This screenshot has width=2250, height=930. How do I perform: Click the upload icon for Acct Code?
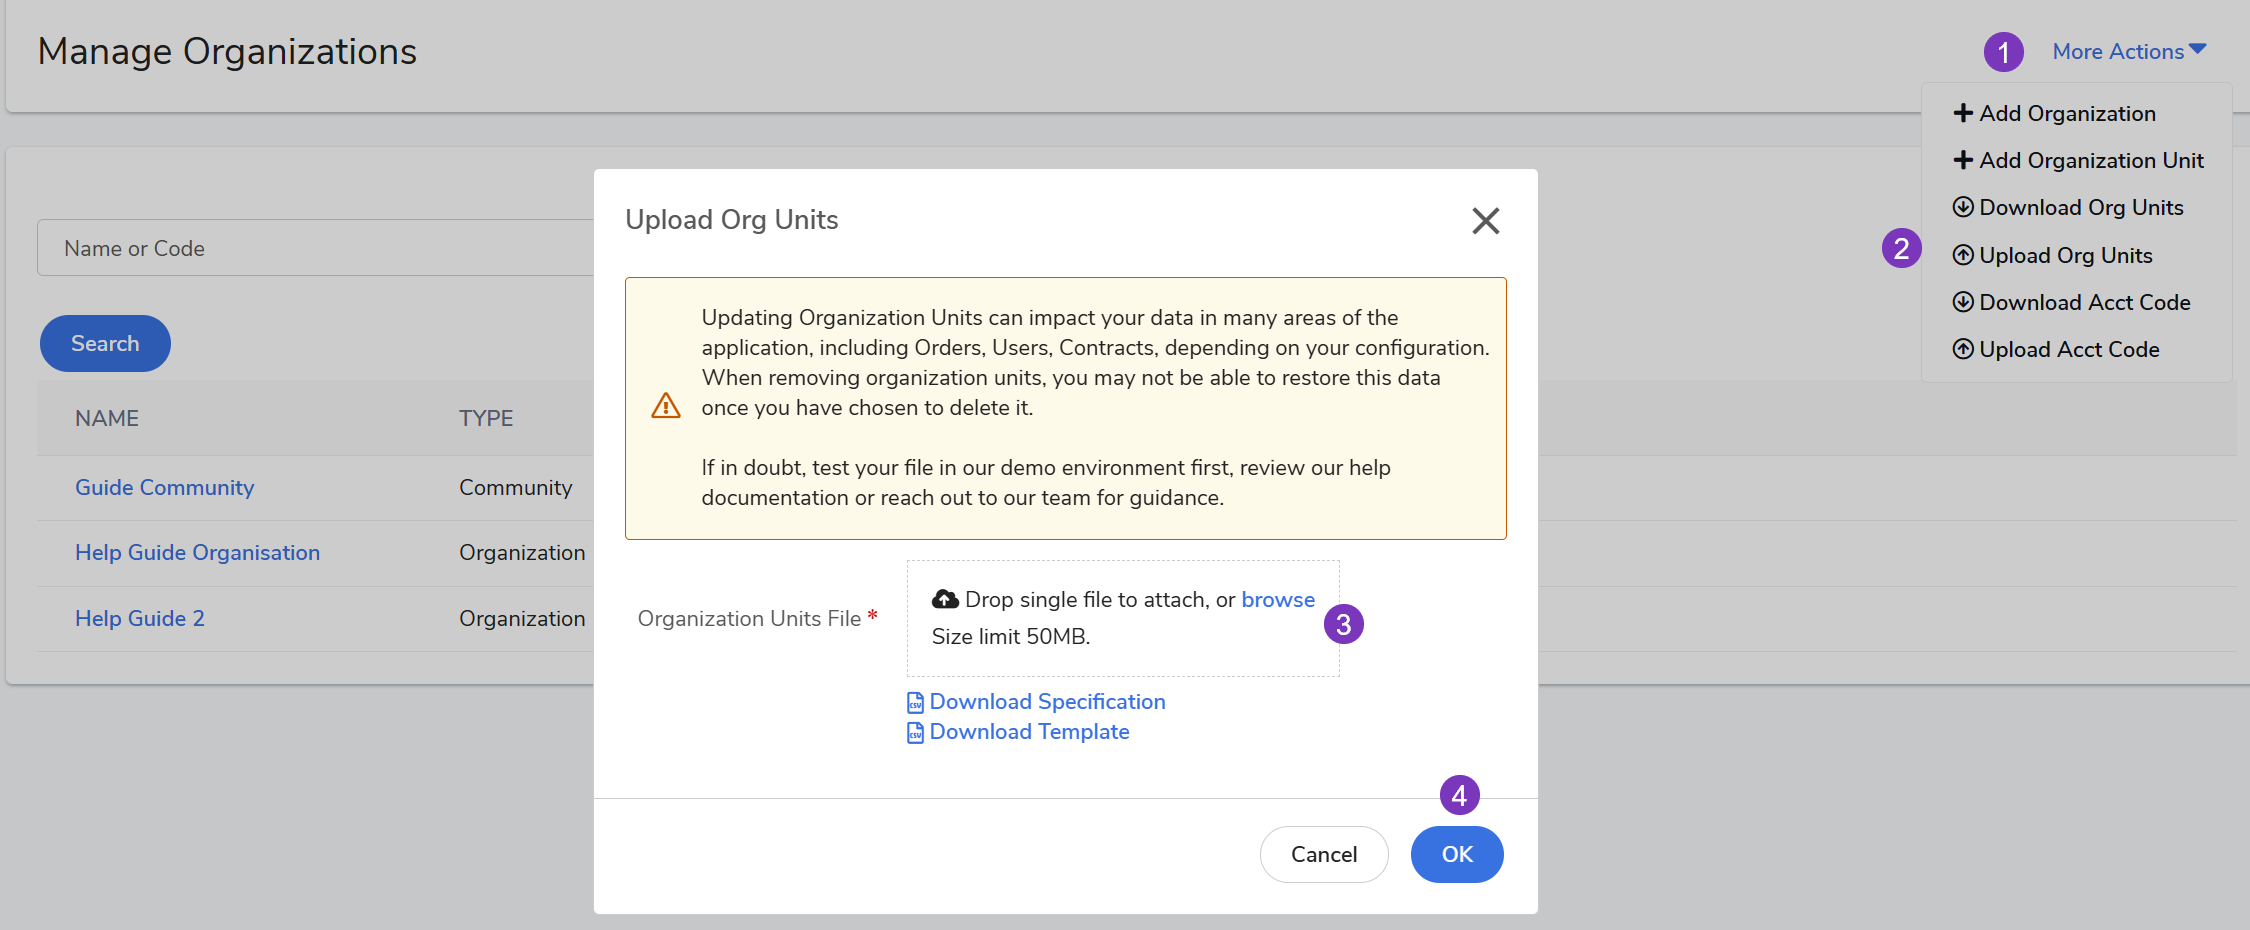click(x=1963, y=349)
